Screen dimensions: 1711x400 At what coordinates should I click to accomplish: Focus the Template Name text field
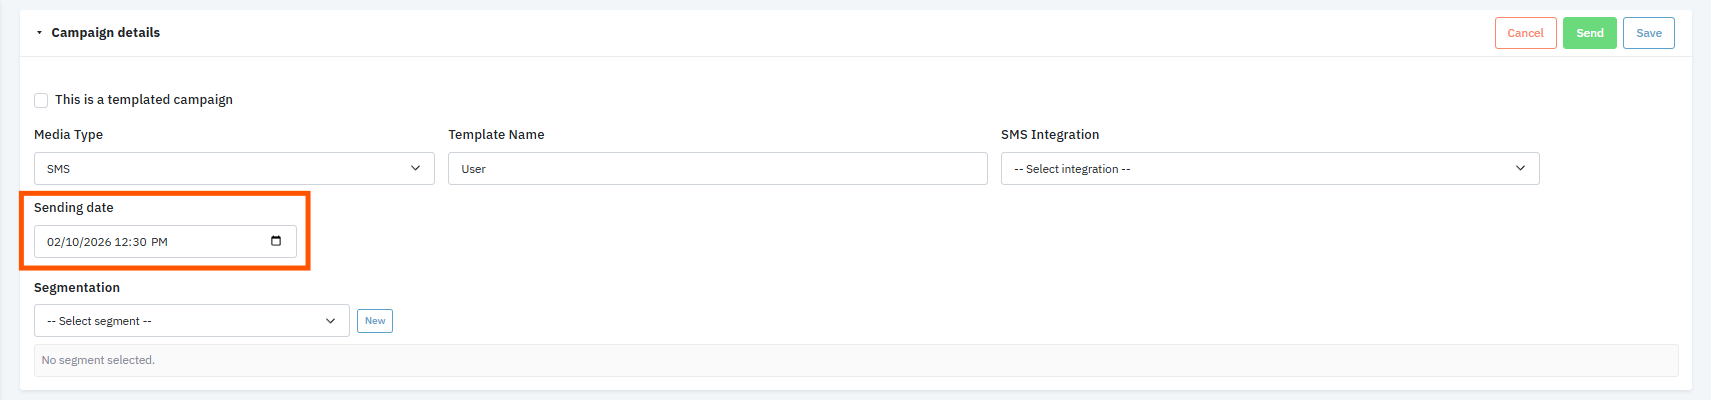click(717, 168)
